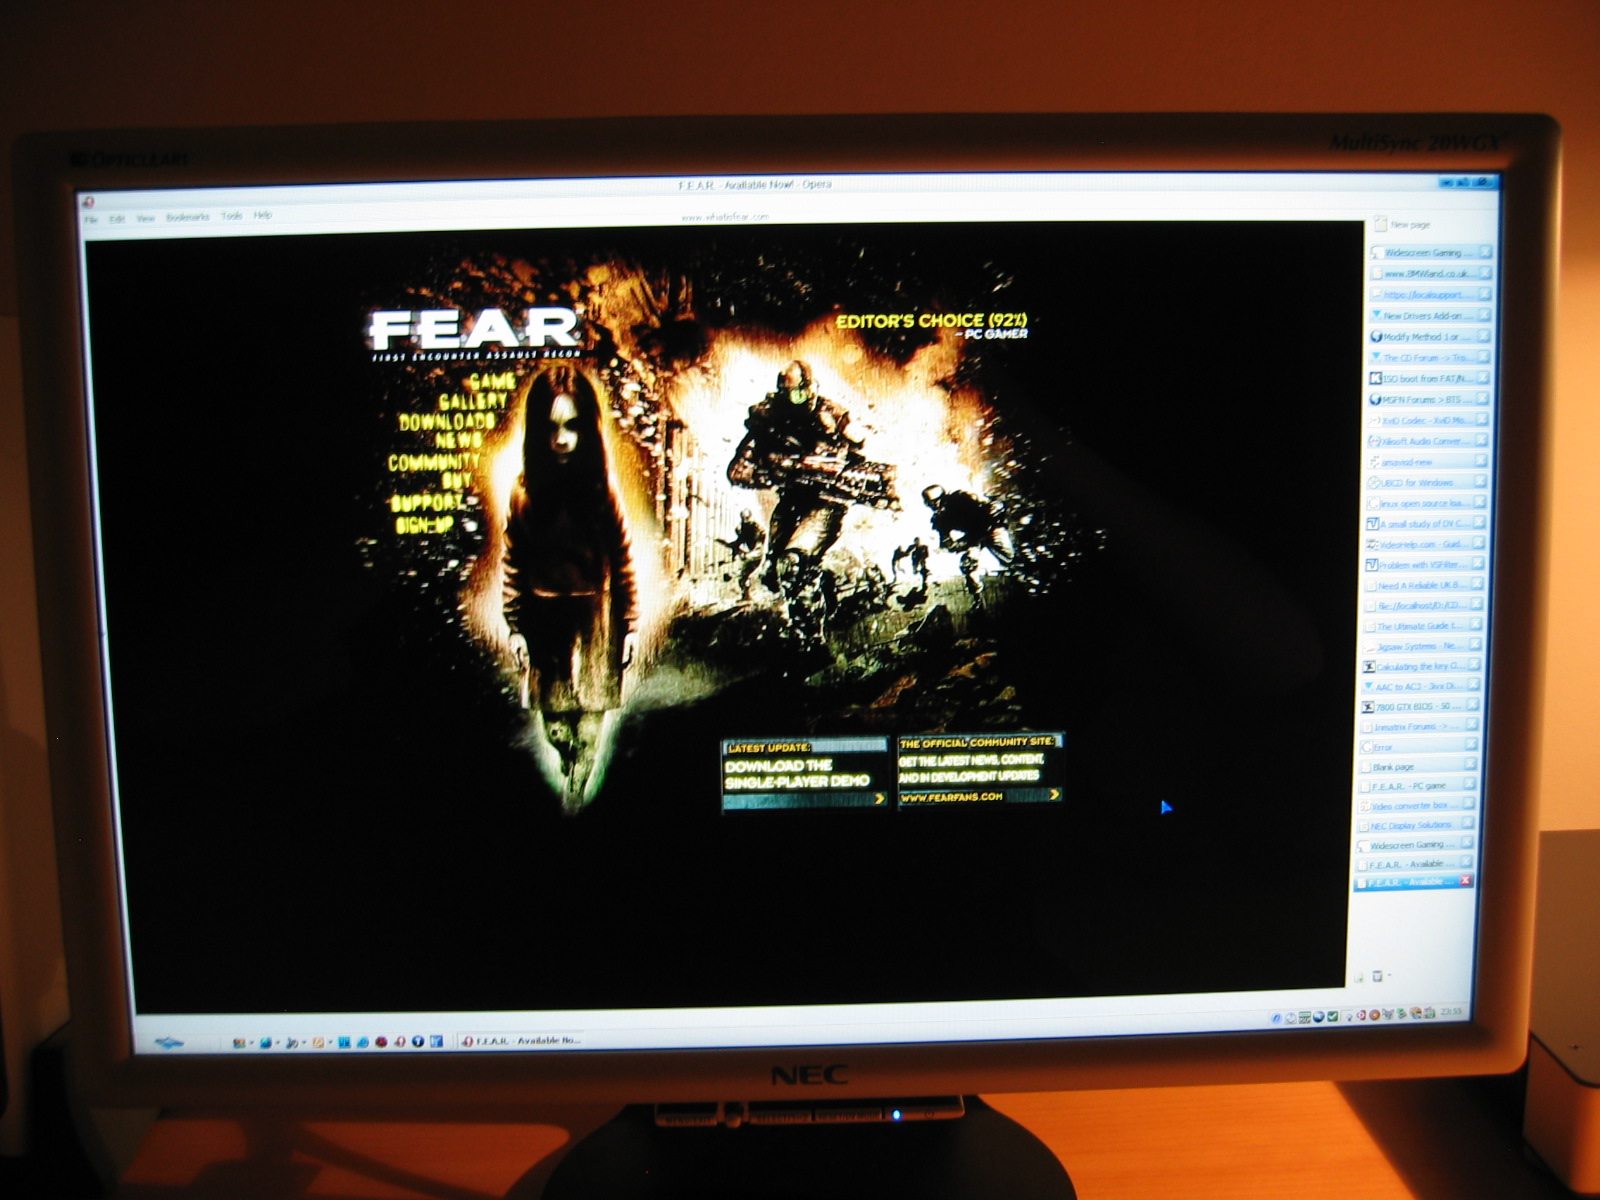Open BUY link on F.E.A.R. page
The image size is (1600, 1200).
[x=457, y=482]
